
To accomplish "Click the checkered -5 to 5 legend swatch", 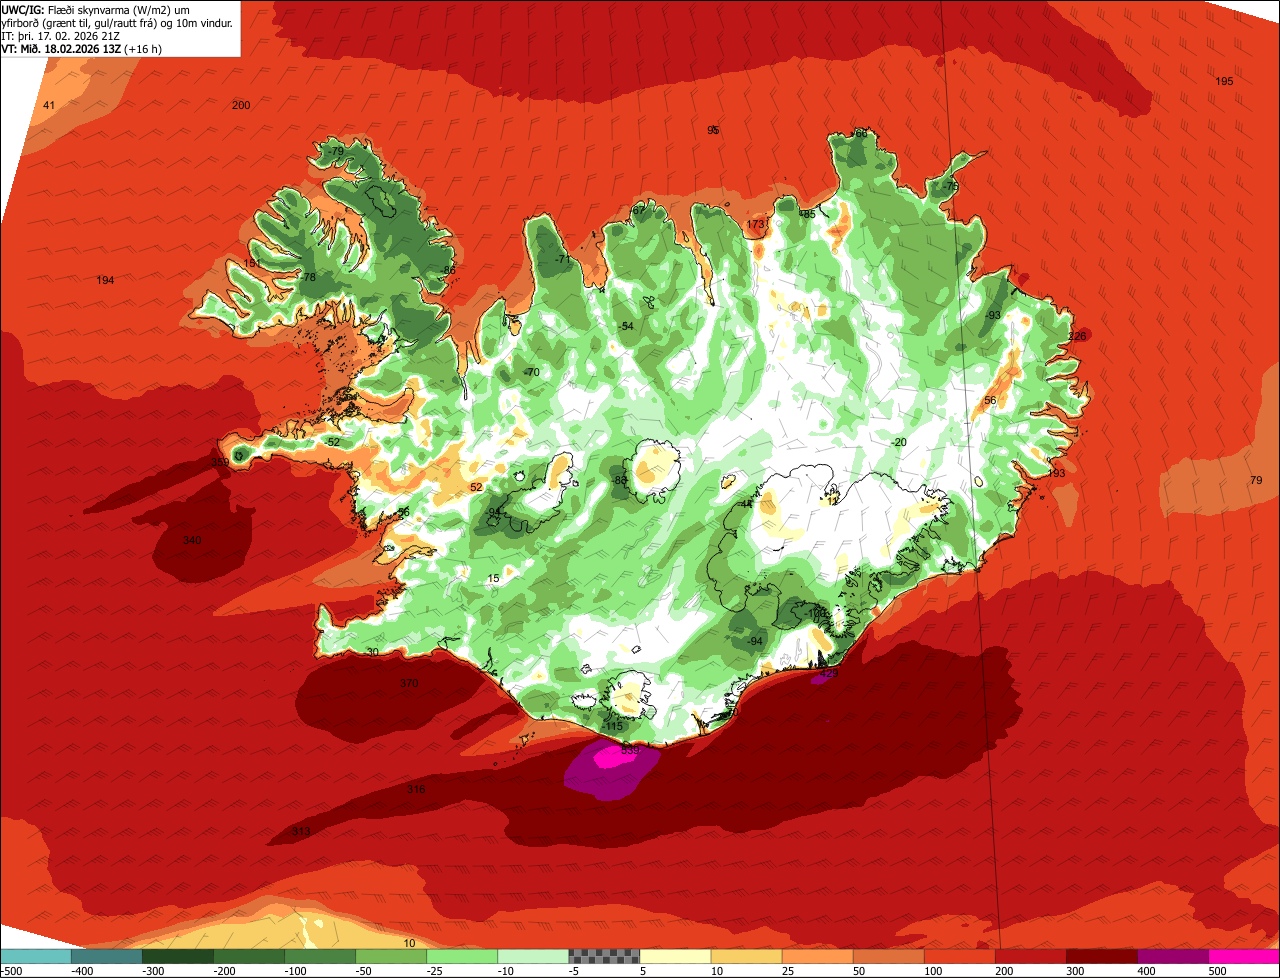I will click(603, 956).
